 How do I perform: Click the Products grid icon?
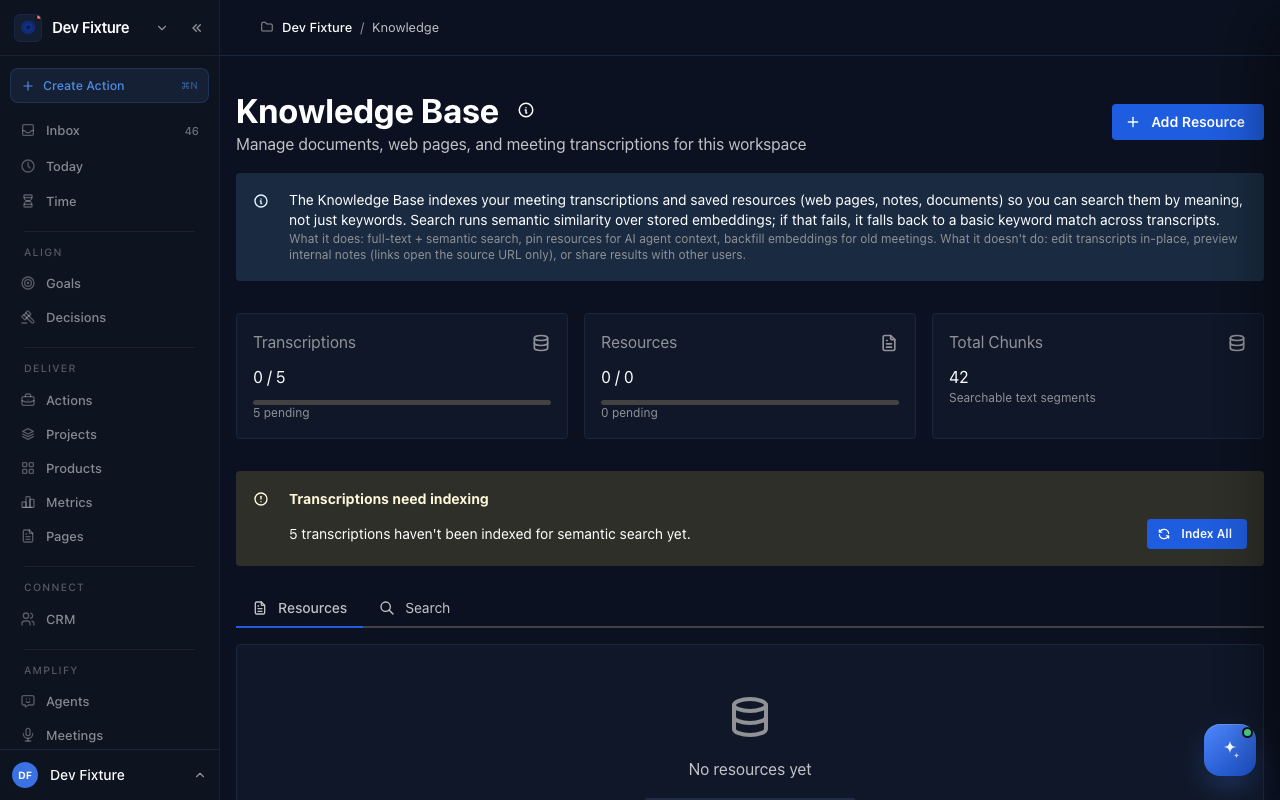pos(28,468)
